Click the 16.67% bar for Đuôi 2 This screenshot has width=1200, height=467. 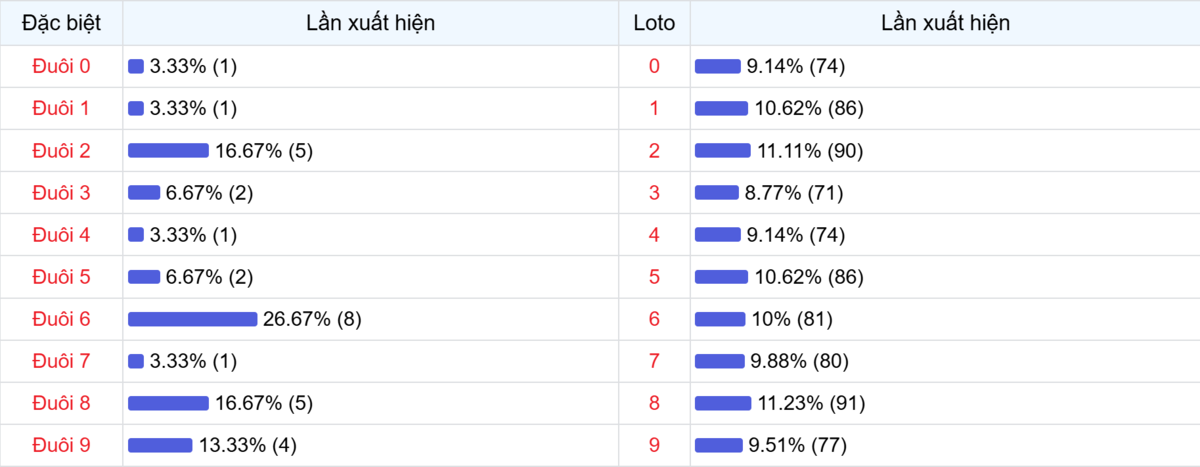coord(168,151)
